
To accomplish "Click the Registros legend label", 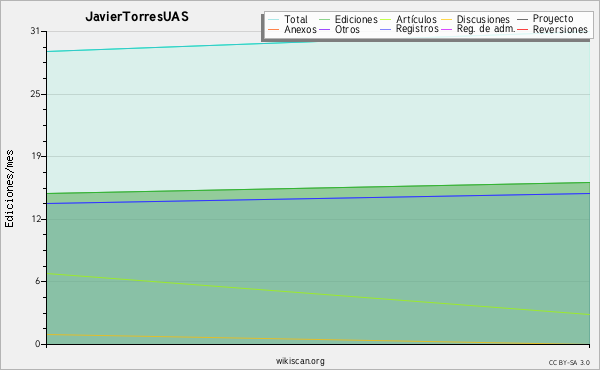I will [417, 29].
